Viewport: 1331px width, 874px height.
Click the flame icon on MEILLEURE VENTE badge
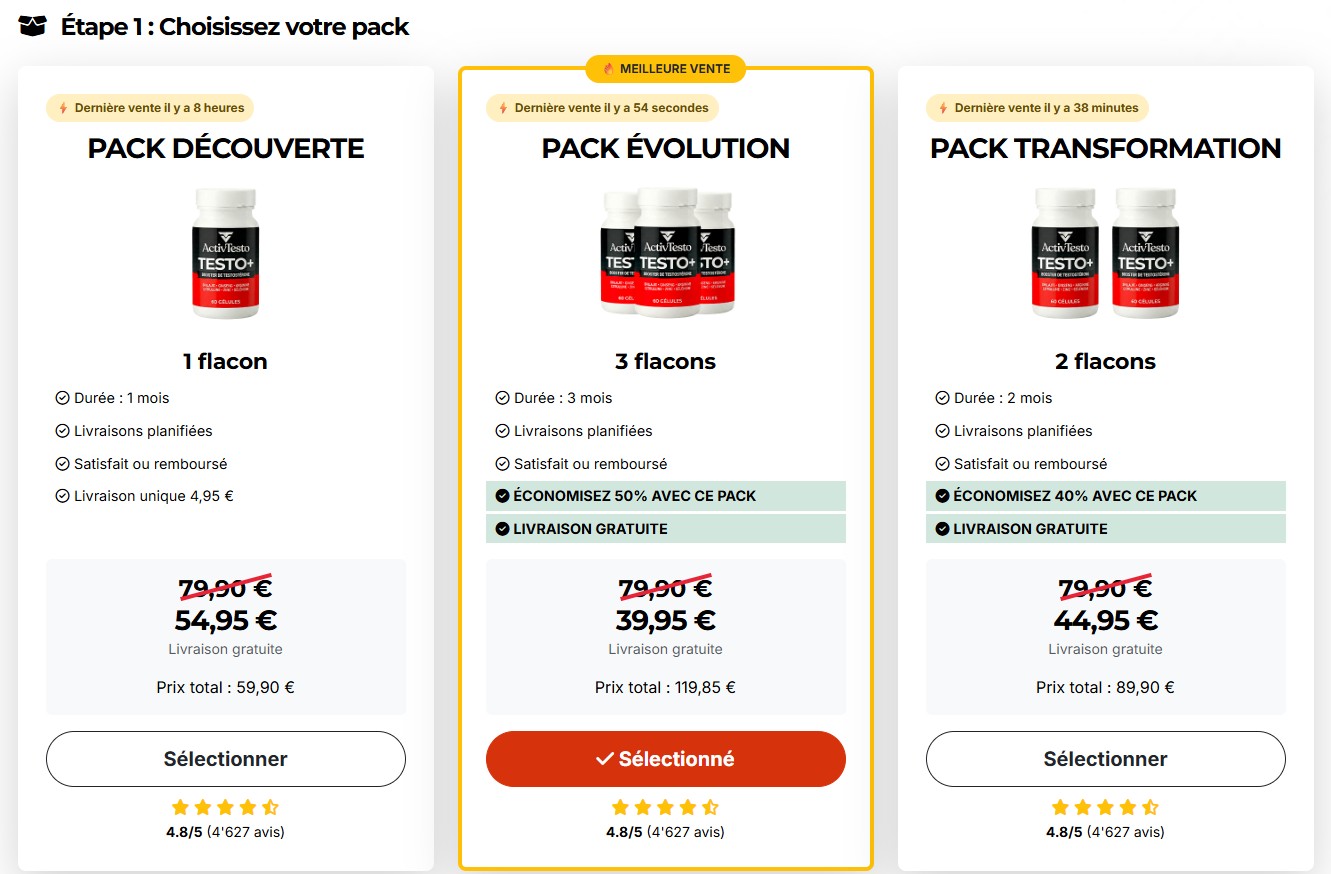click(608, 69)
